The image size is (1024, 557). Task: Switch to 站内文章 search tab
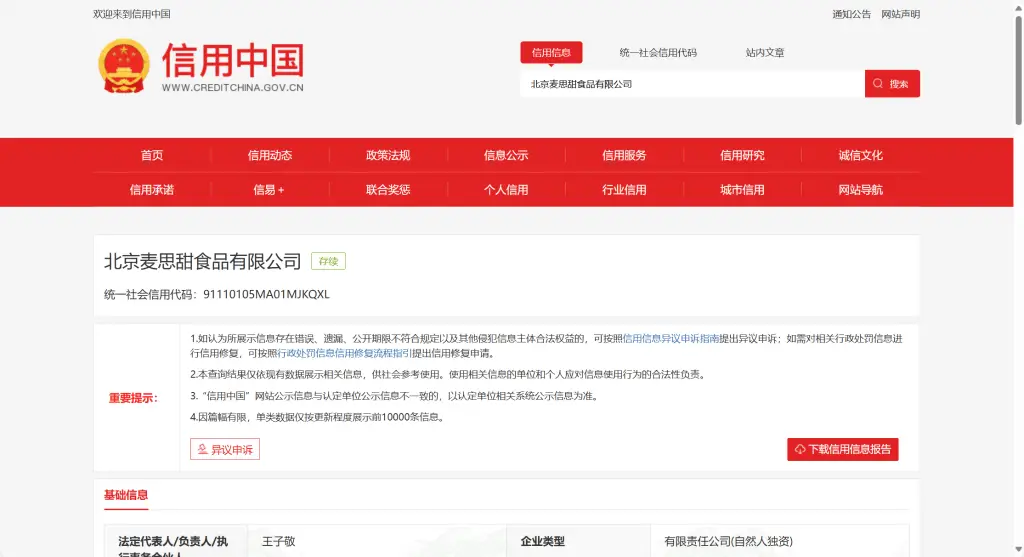pyautogui.click(x=765, y=53)
